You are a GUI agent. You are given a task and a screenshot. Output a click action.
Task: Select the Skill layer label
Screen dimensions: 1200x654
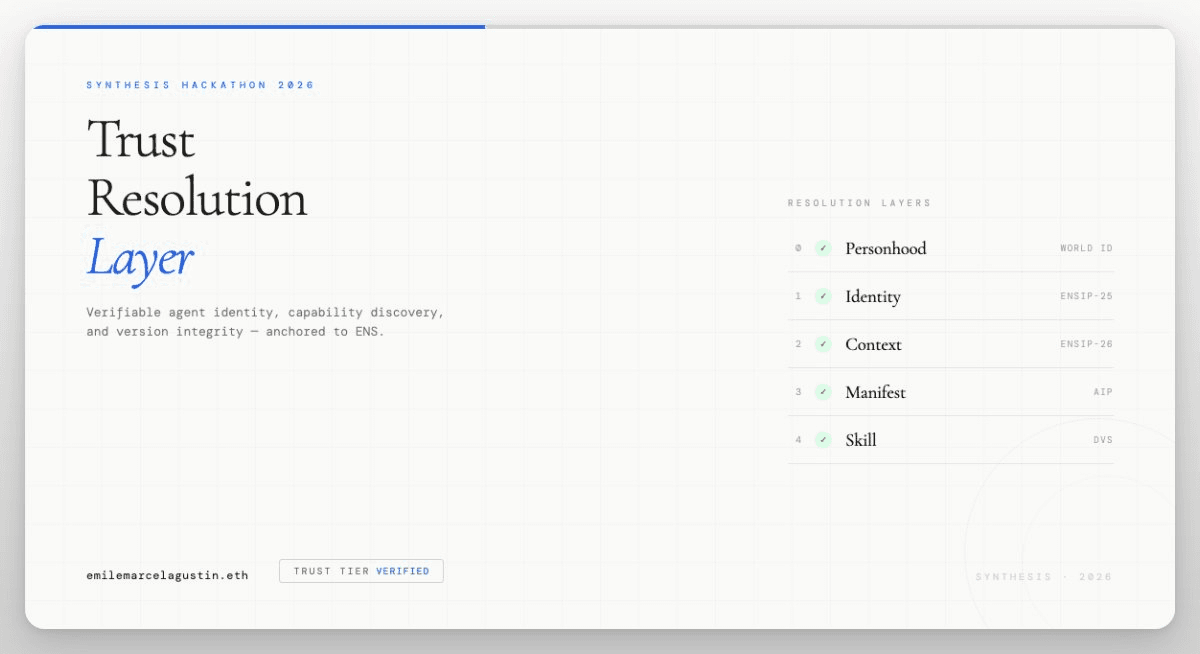pyautogui.click(x=860, y=440)
